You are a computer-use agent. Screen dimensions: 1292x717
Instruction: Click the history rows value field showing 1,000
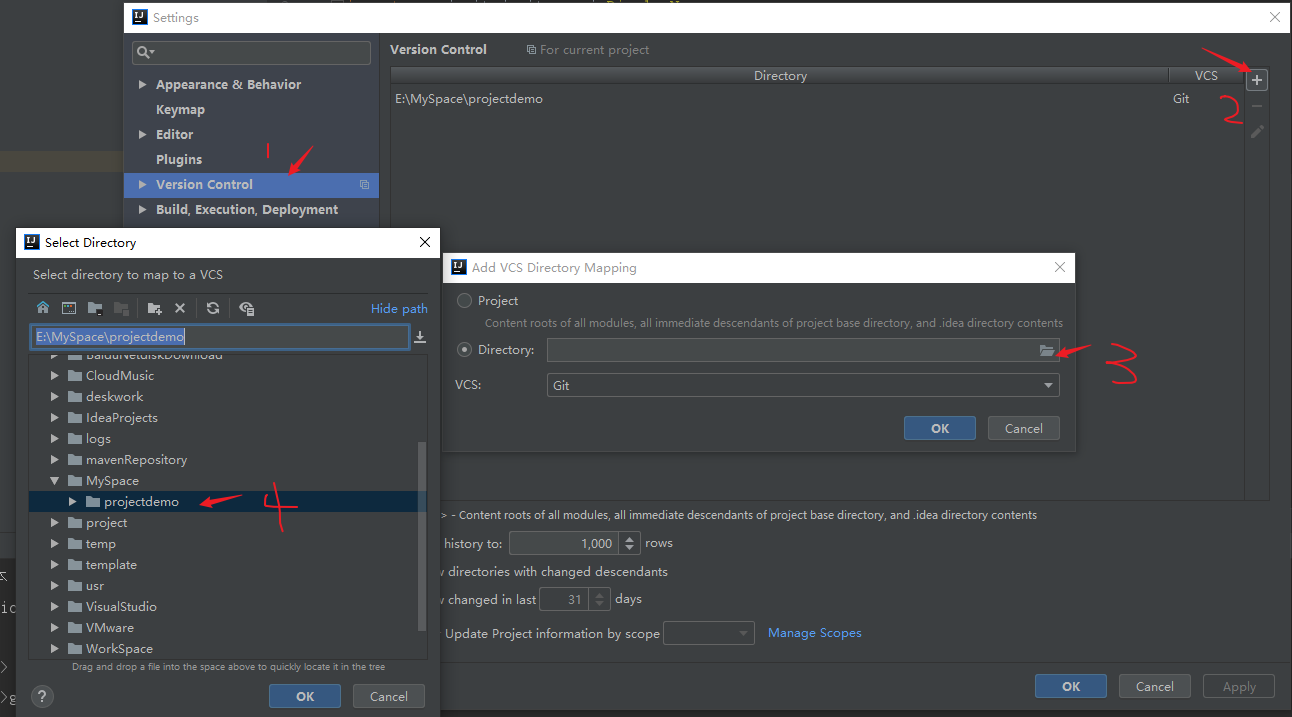click(565, 543)
